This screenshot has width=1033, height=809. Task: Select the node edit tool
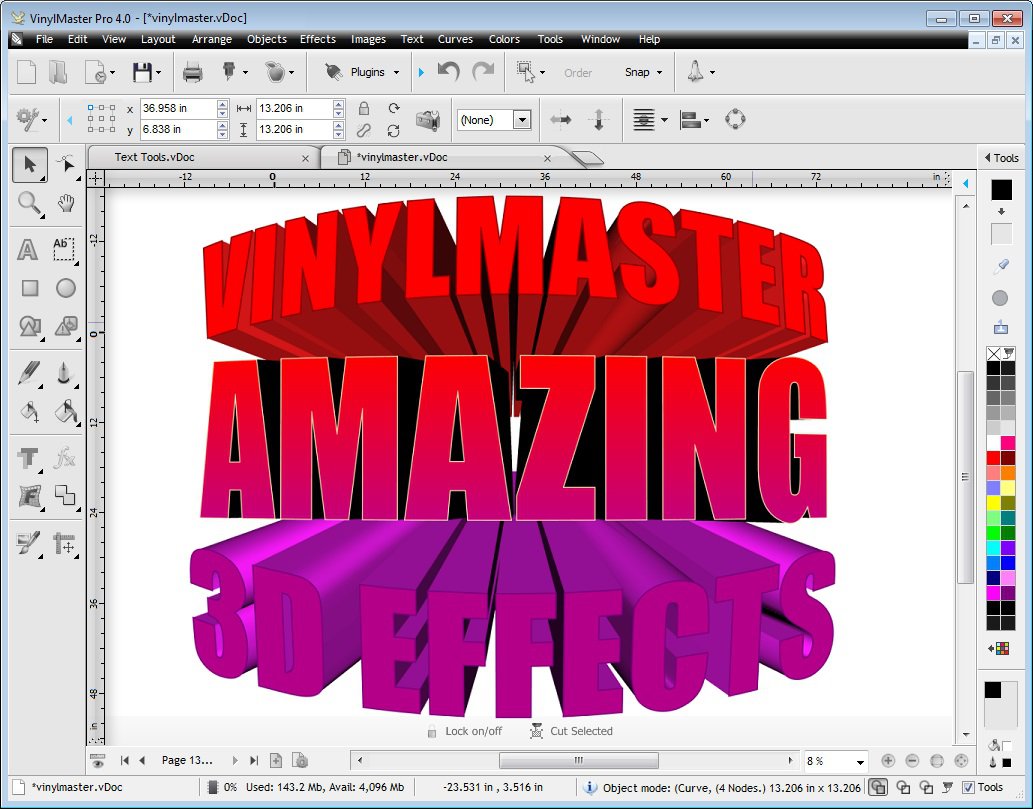(x=65, y=165)
